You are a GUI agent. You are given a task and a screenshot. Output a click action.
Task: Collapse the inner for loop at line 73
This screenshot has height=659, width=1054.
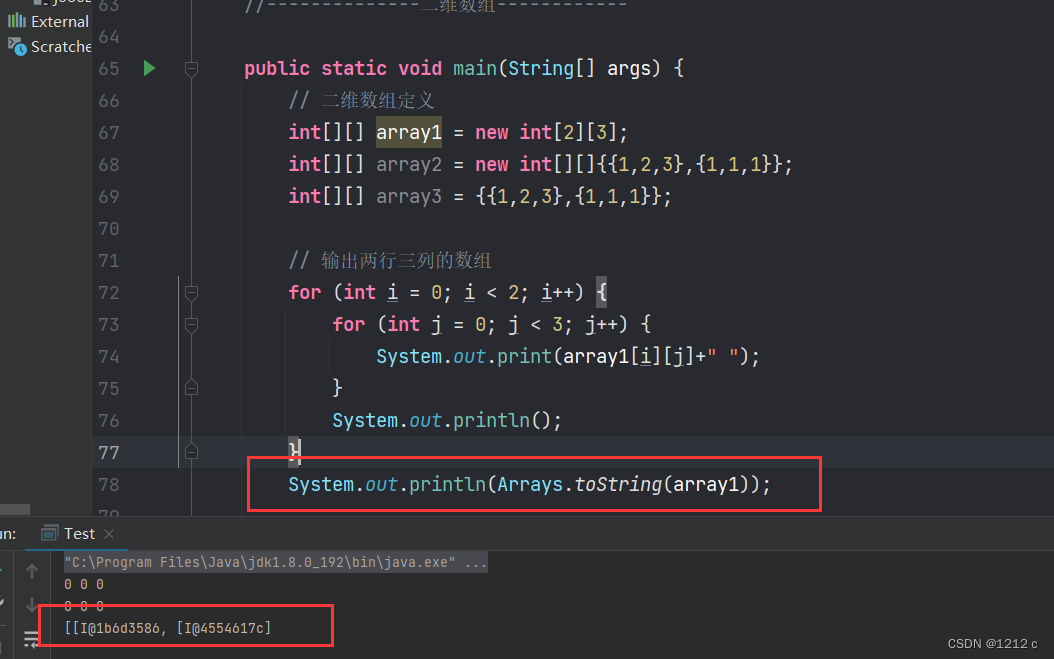[192, 325]
